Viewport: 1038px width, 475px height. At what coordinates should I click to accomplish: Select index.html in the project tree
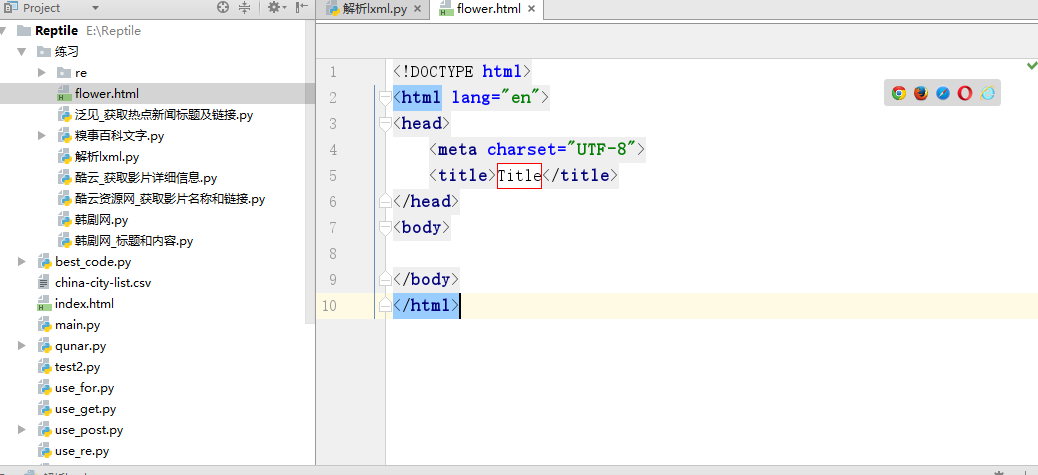pyautogui.click(x=84, y=304)
